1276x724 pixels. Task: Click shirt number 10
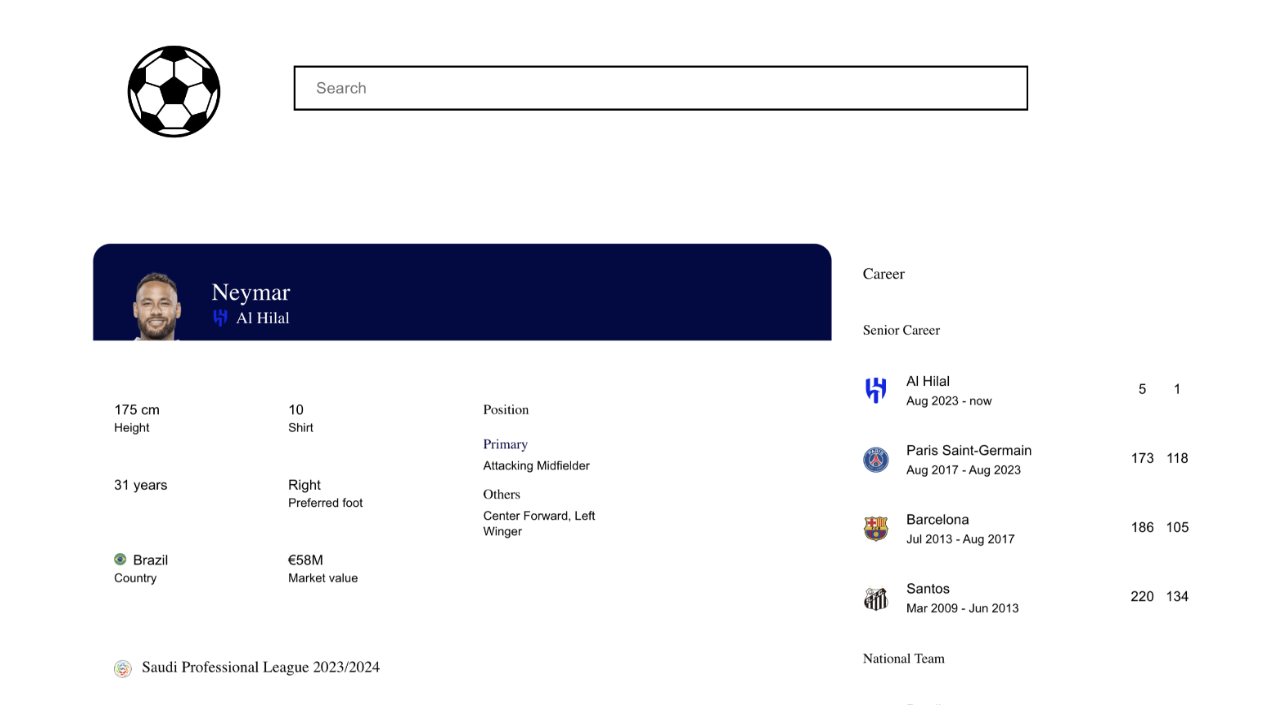pyautogui.click(x=296, y=410)
